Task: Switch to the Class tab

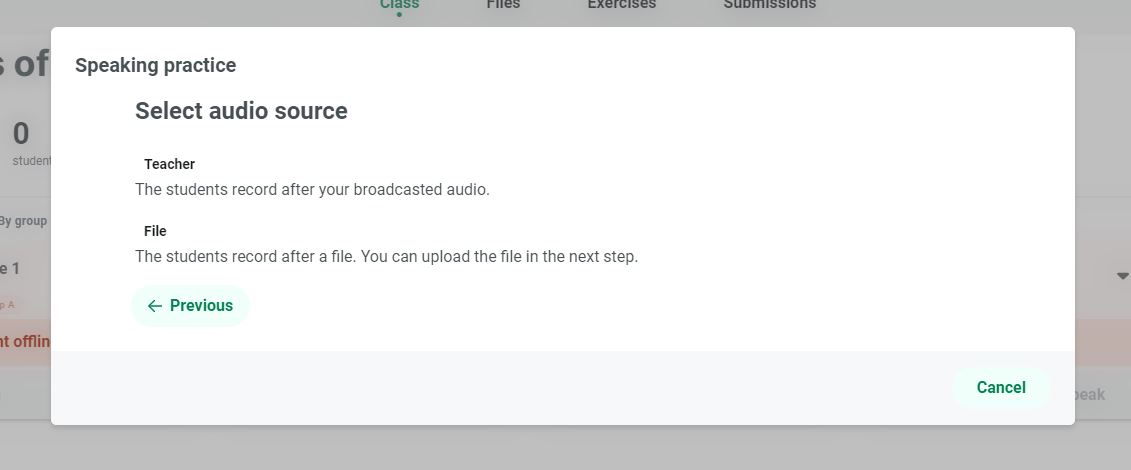Action: point(399,6)
